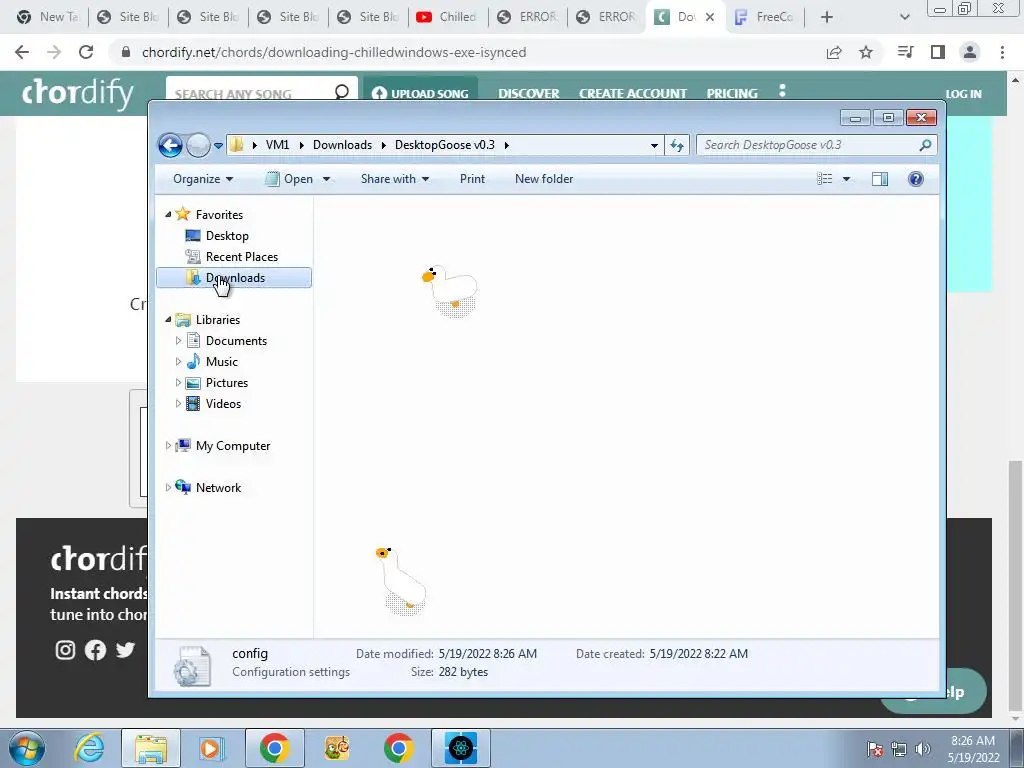Click Downloads in the address breadcrumb

tap(342, 145)
